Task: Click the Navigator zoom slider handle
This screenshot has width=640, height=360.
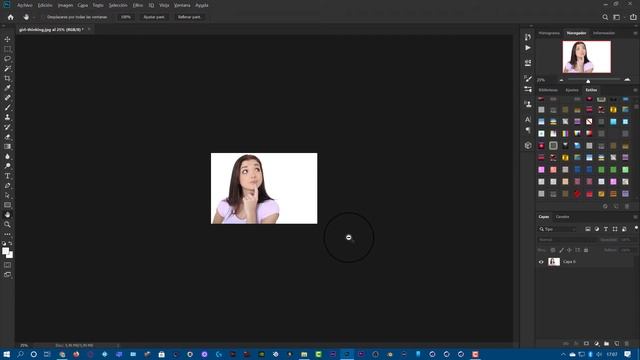Action: [x=588, y=81]
